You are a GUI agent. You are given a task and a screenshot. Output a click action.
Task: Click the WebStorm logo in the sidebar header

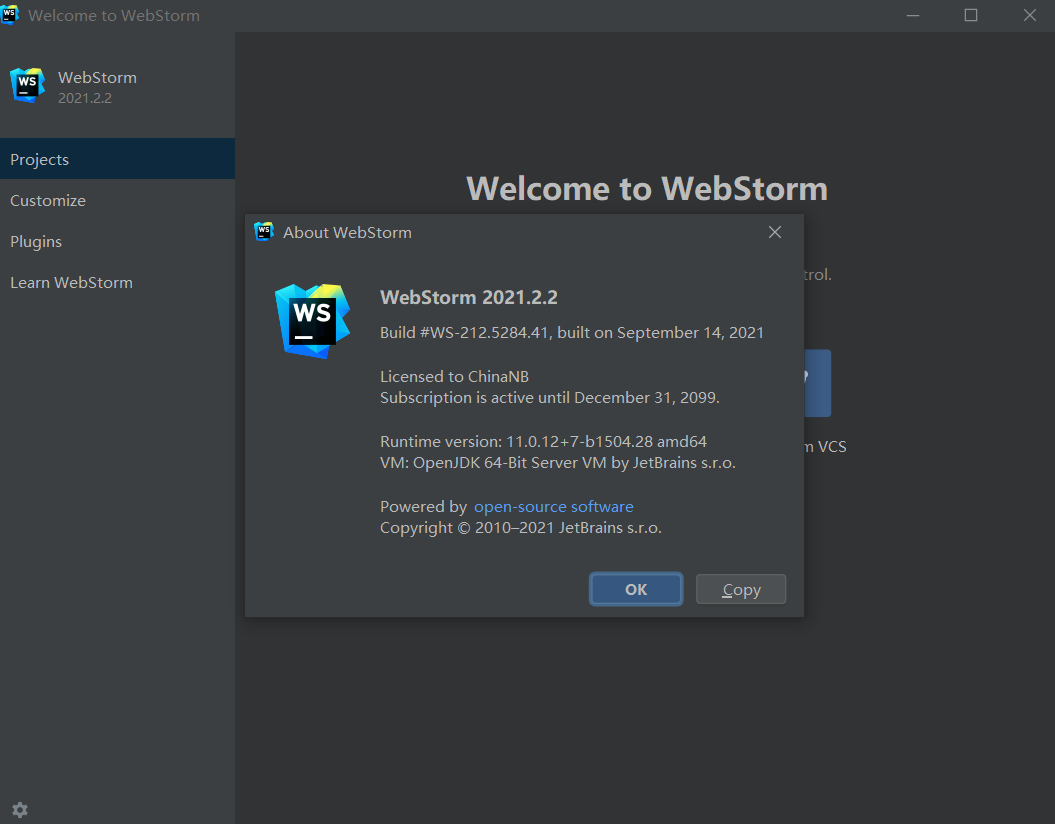coord(28,85)
